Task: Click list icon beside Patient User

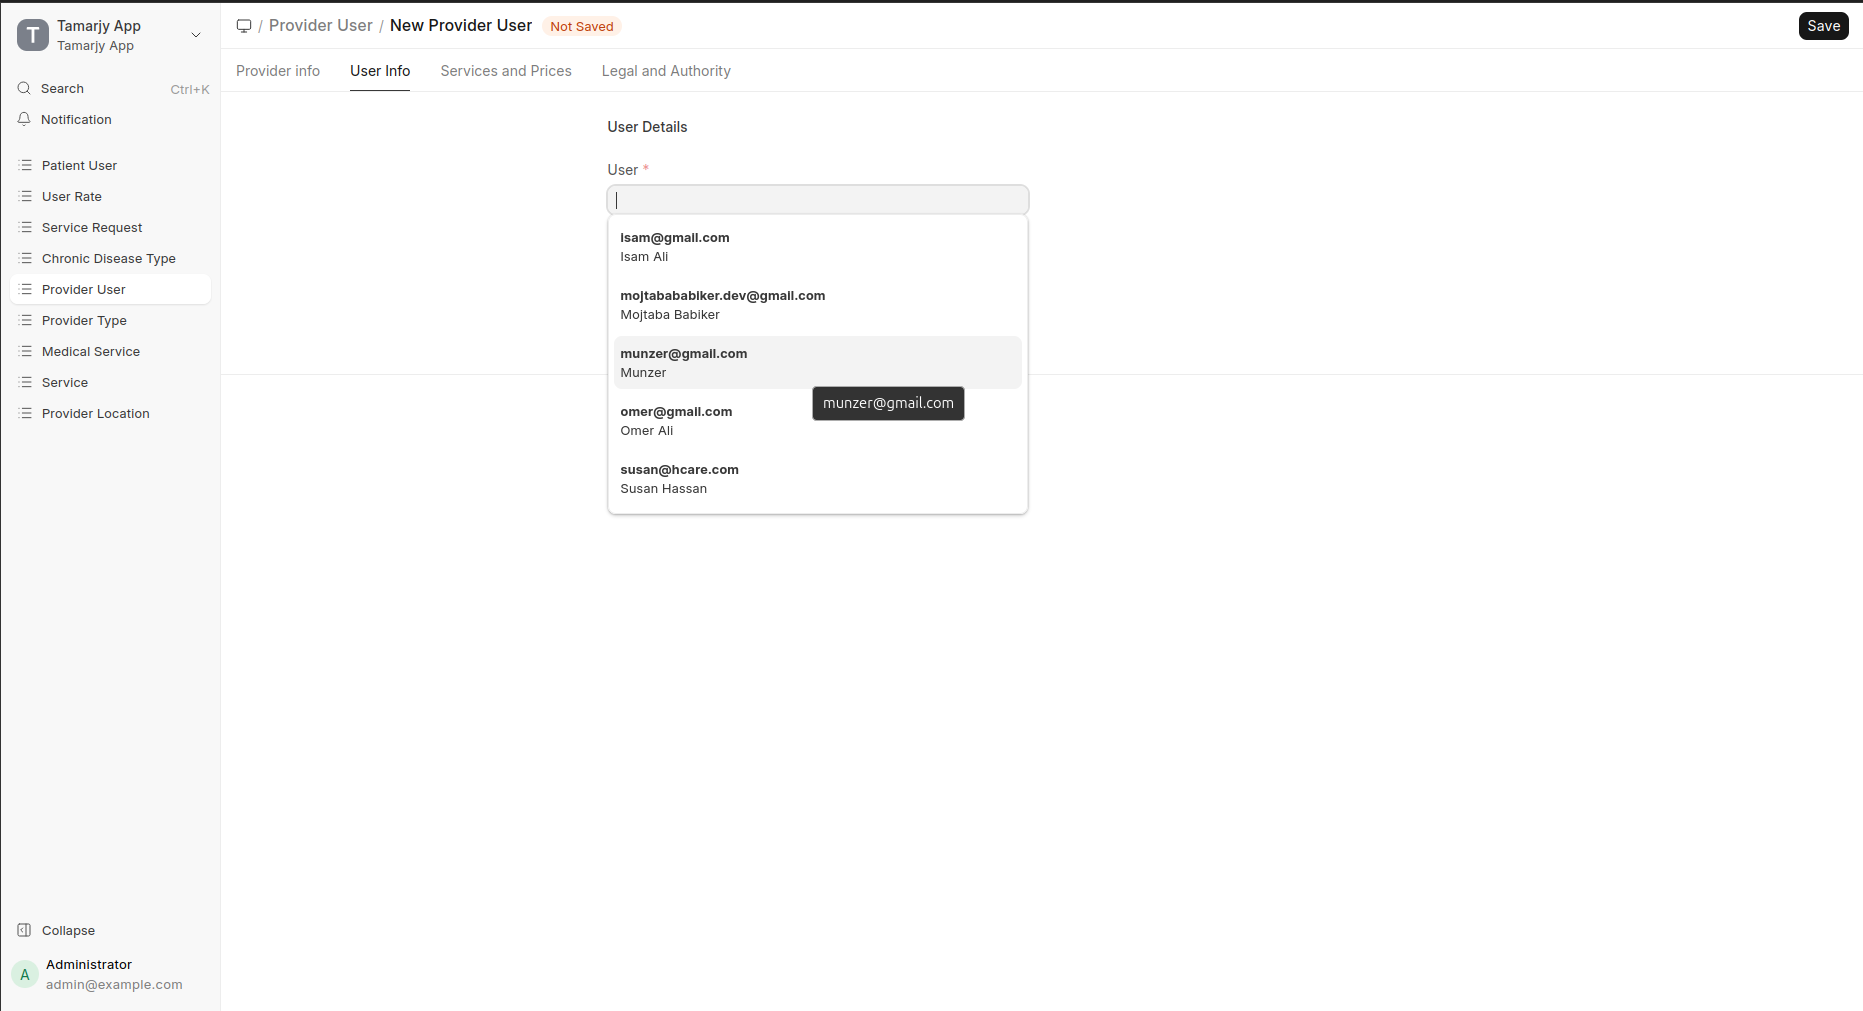Action: pos(26,166)
